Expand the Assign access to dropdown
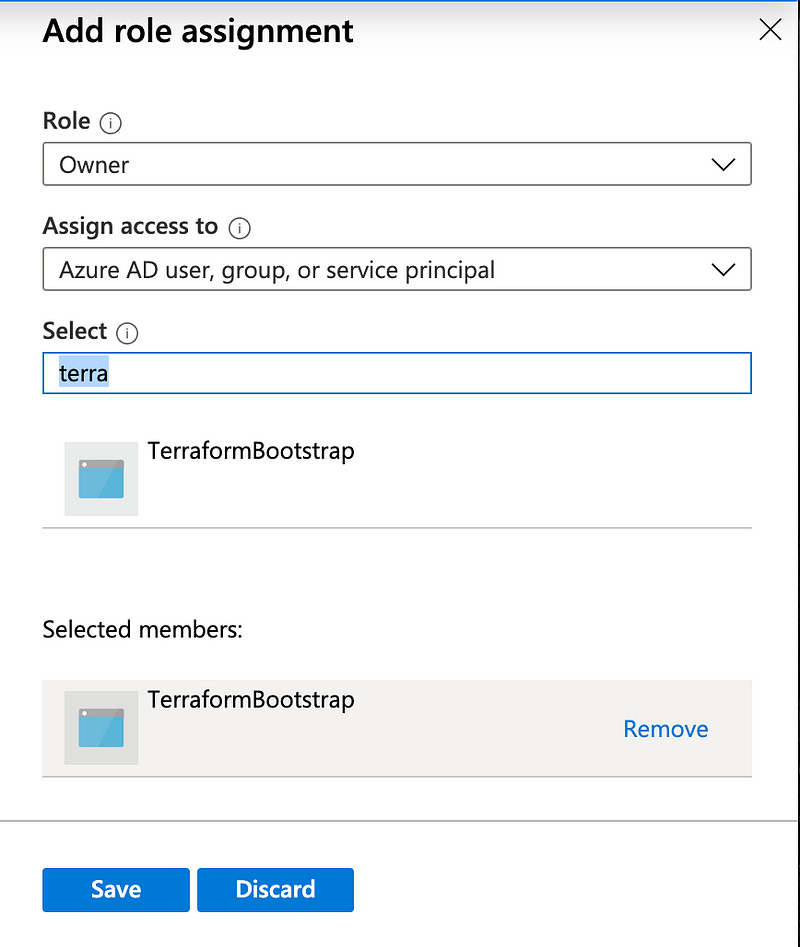 point(397,269)
